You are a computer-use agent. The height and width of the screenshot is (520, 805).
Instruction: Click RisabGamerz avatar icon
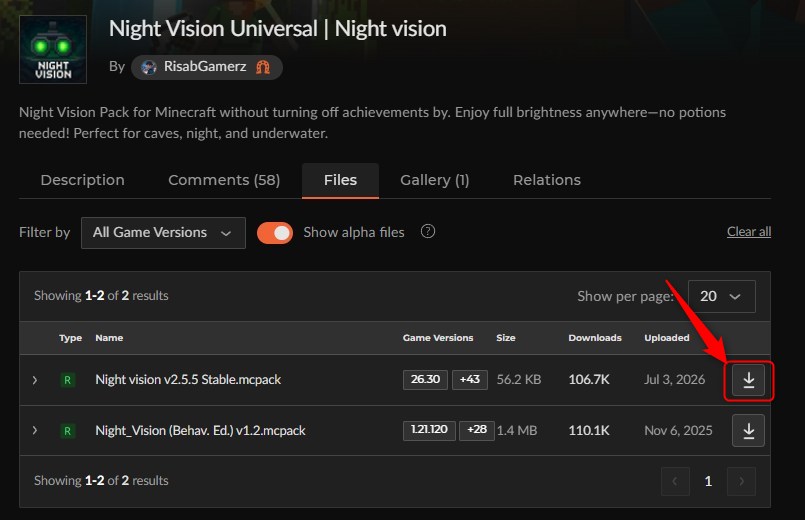(149, 67)
